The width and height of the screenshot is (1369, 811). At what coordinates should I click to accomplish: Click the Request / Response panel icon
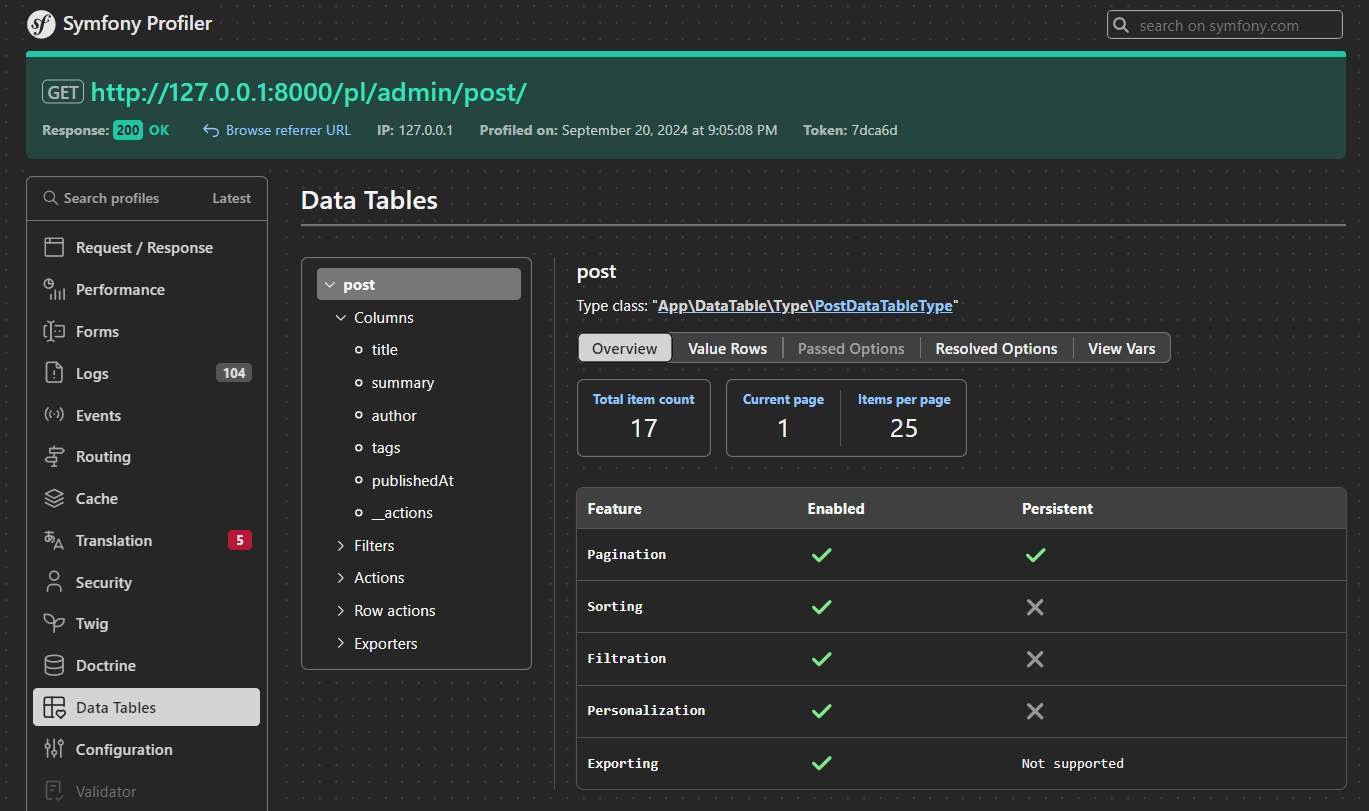[x=55, y=248]
